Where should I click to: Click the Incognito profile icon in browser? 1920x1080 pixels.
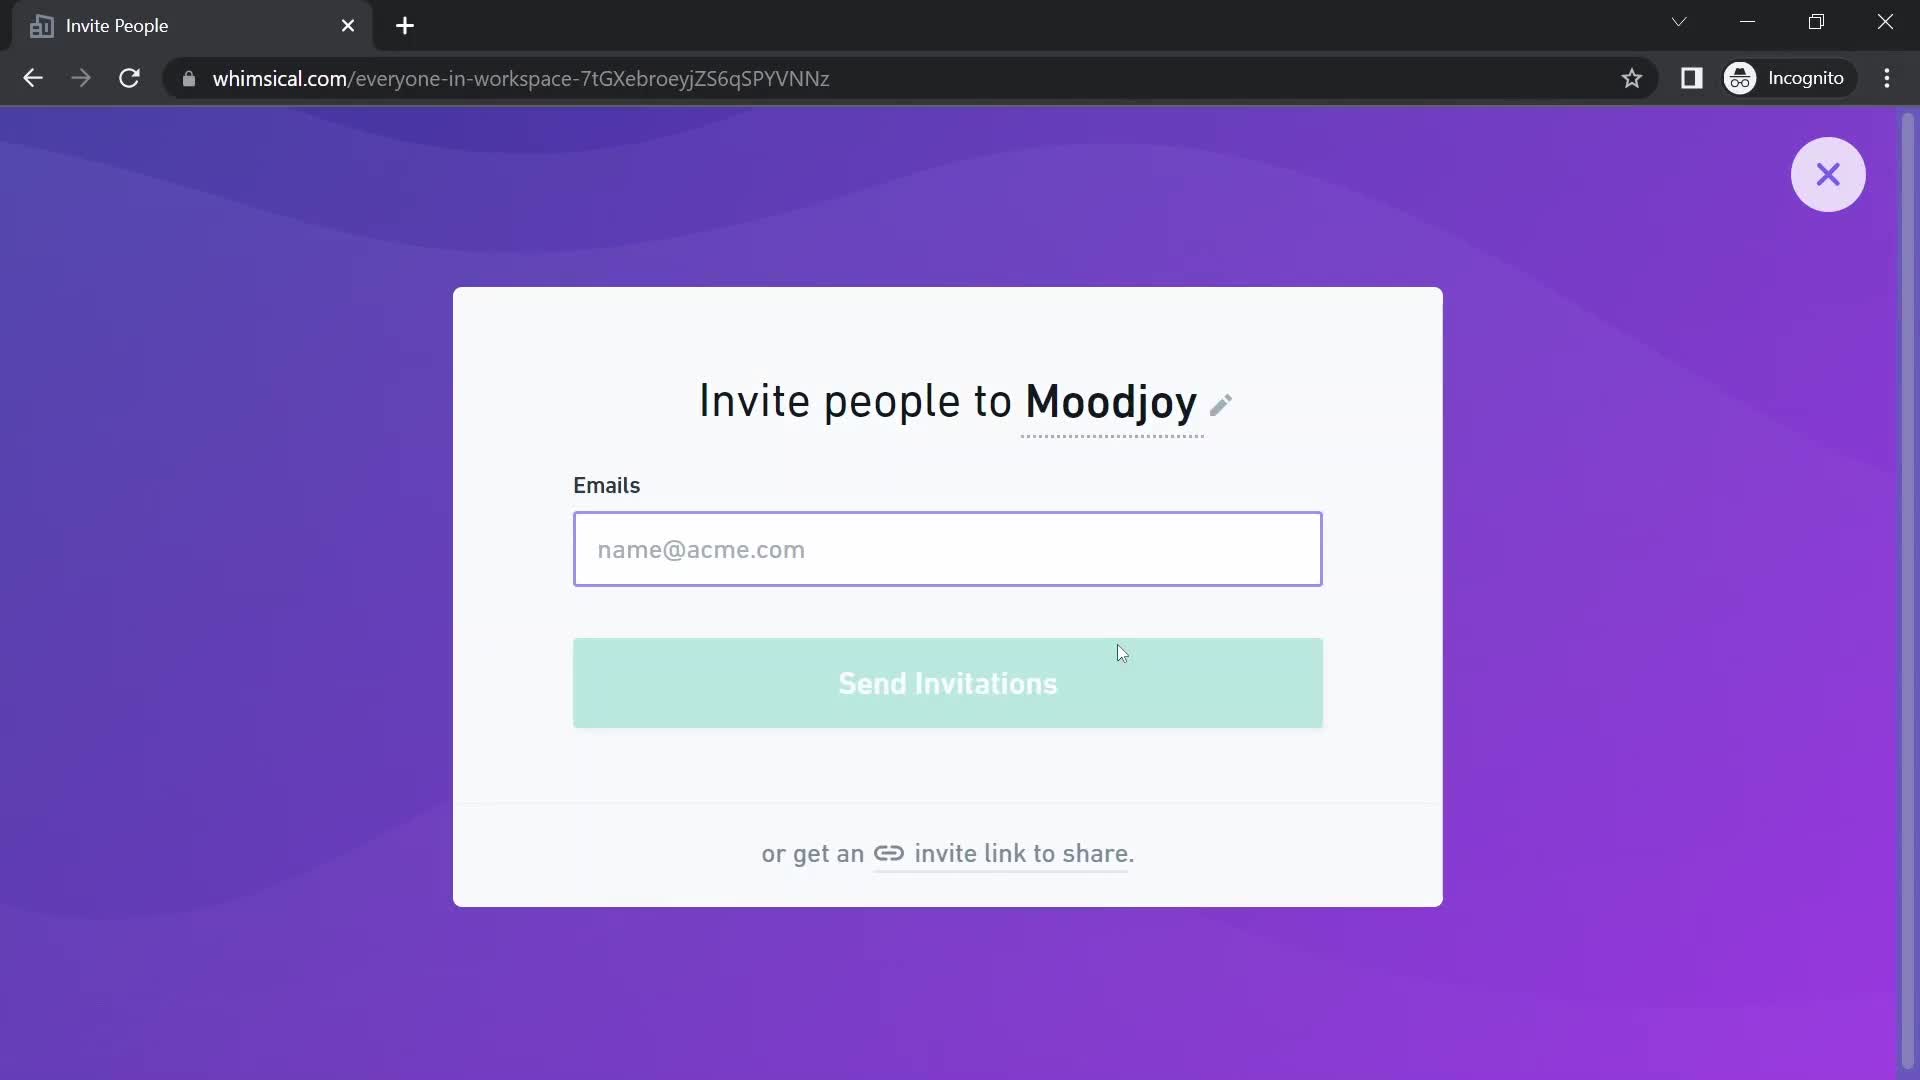coord(1741,78)
